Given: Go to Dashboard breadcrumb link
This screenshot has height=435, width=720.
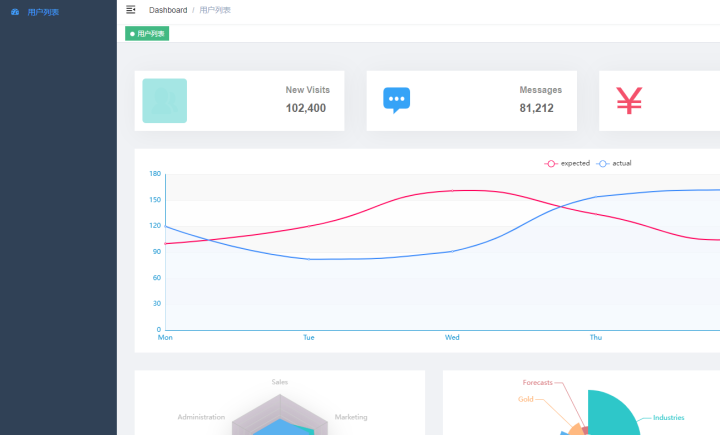Looking at the screenshot, I should [x=168, y=10].
